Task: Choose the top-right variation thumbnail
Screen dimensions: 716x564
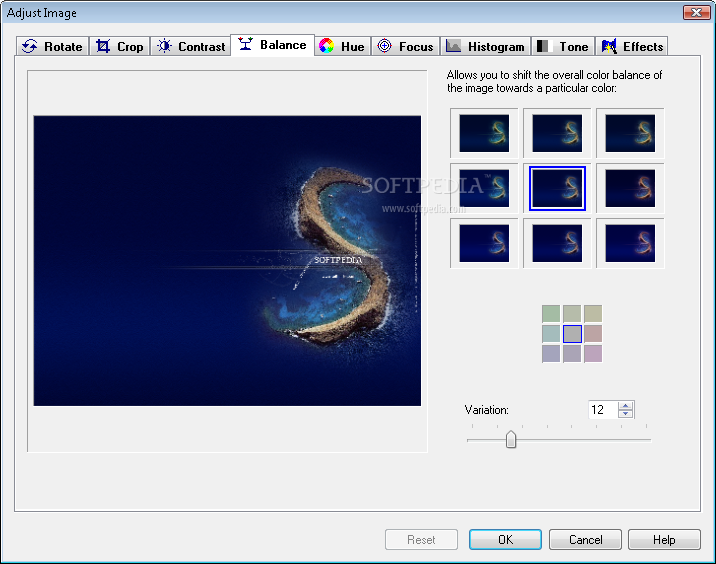Action: click(630, 133)
